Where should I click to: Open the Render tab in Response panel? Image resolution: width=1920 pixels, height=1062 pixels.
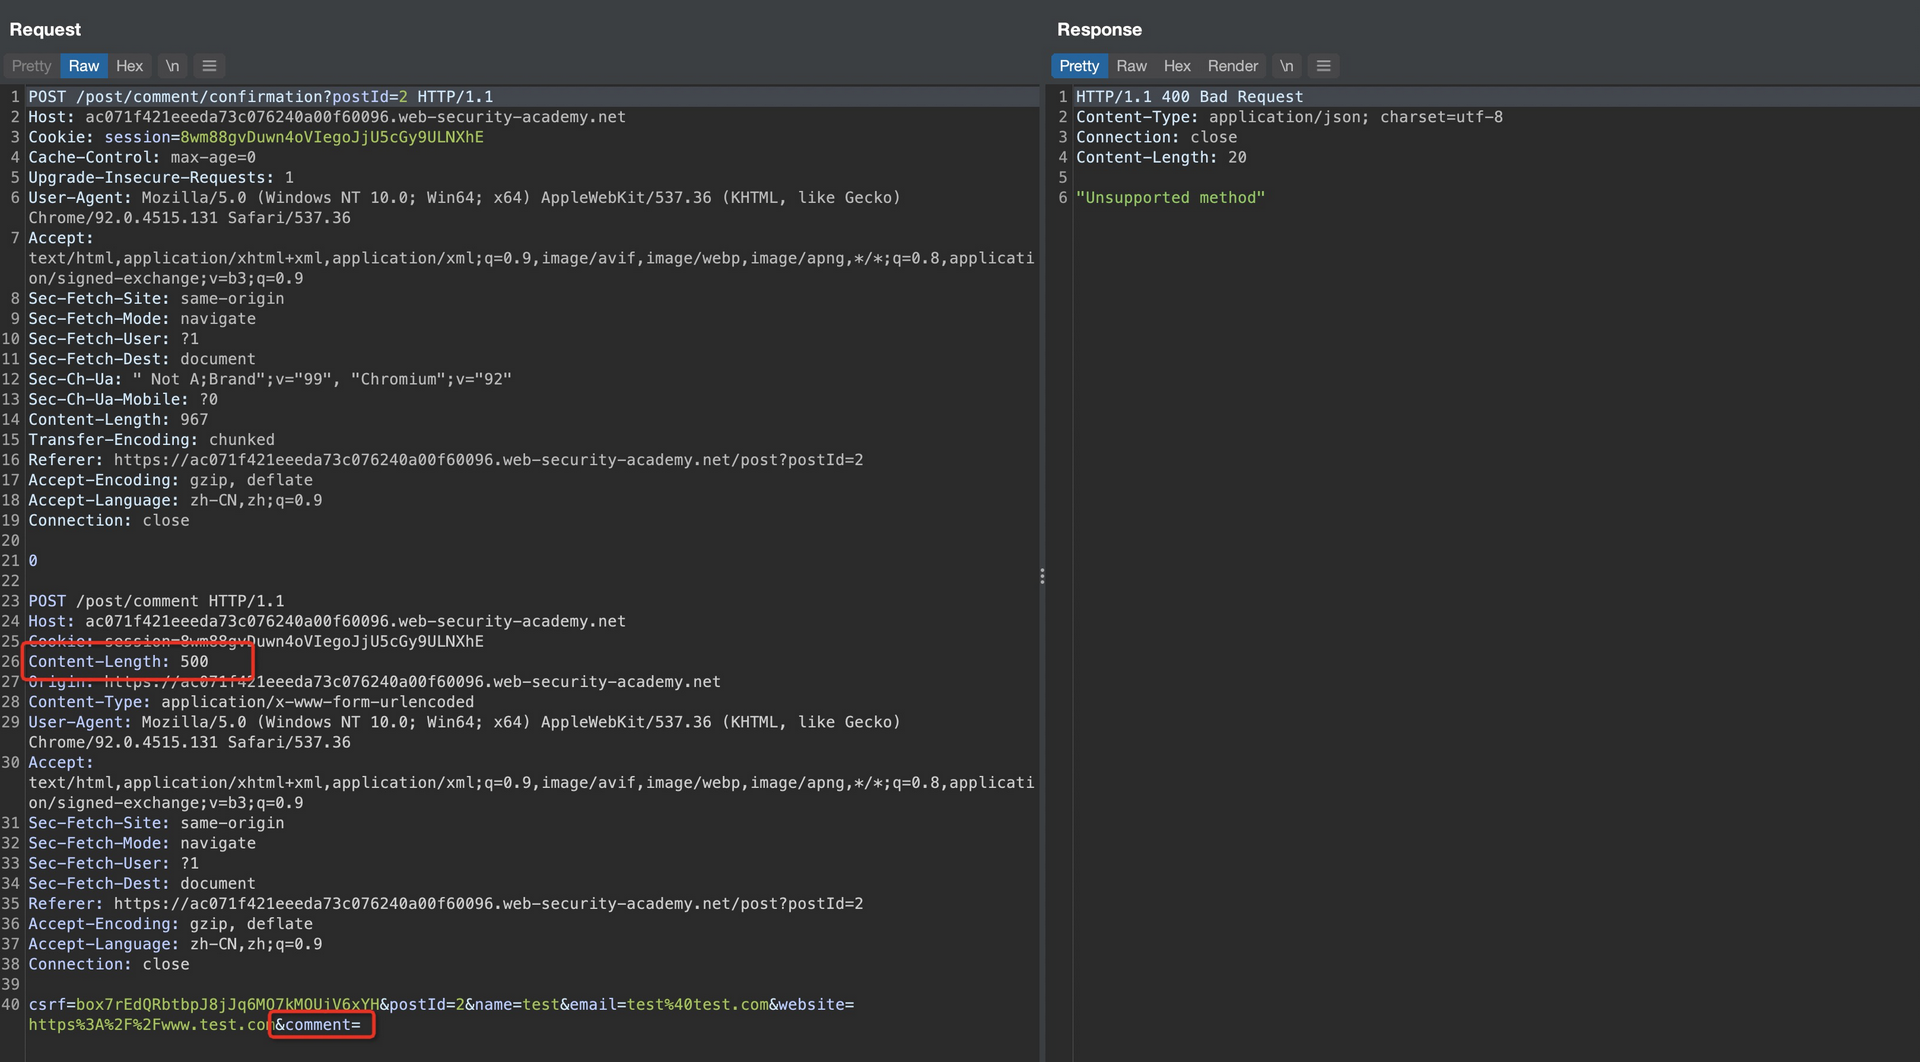tap(1233, 66)
